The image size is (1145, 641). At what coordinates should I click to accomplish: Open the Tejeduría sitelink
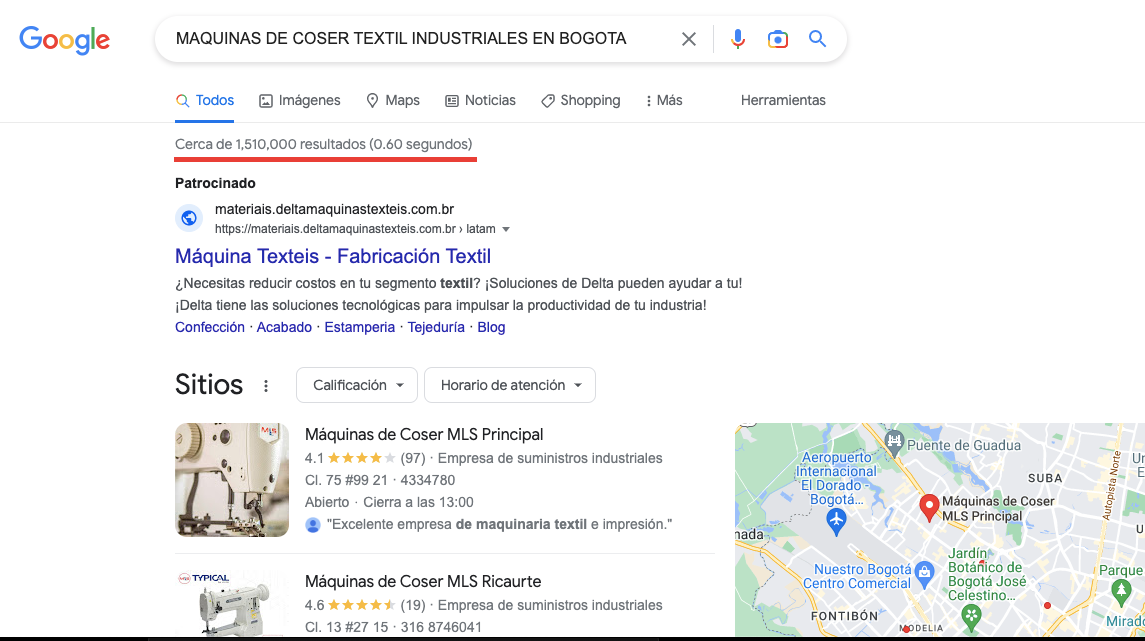(x=436, y=327)
